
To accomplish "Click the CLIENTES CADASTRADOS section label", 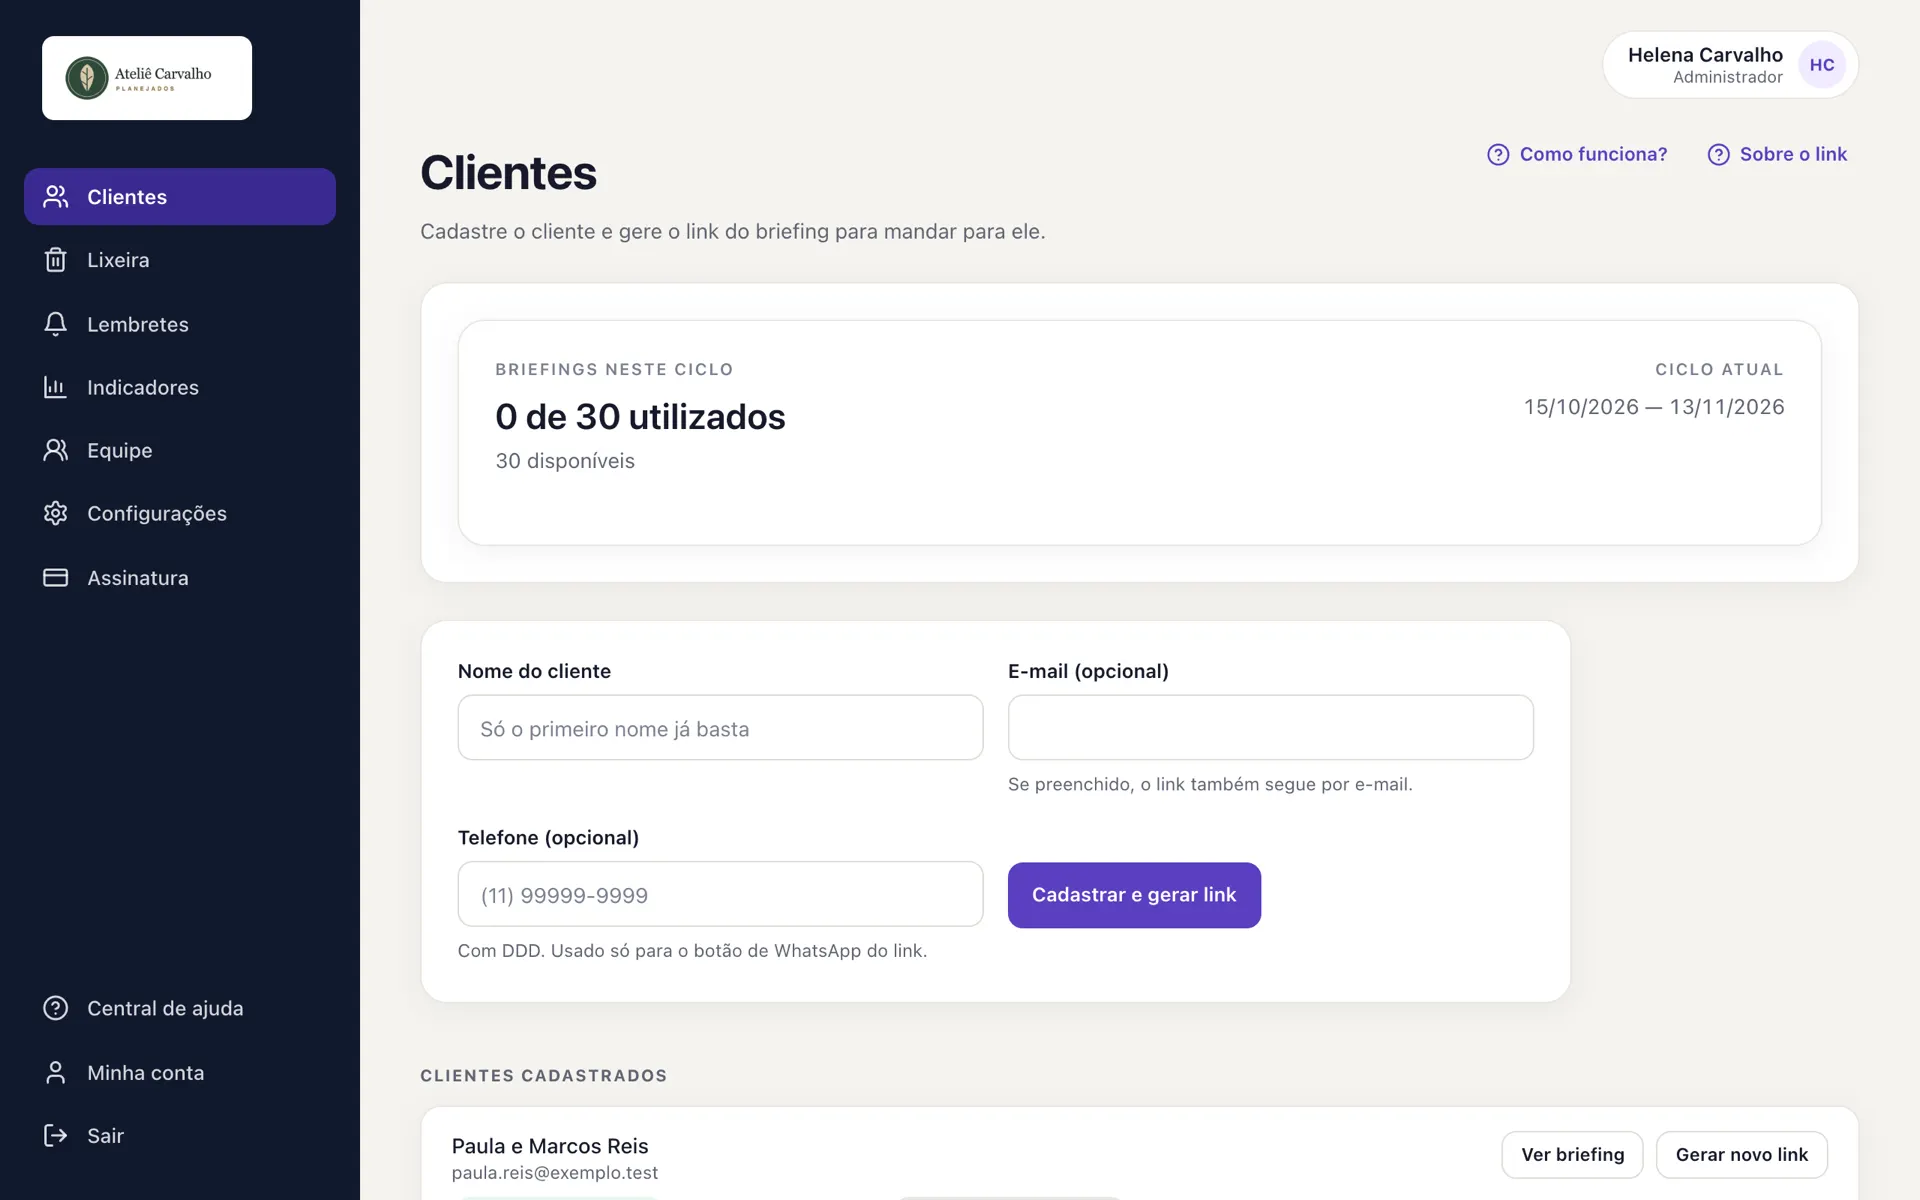I will pyautogui.click(x=544, y=1076).
